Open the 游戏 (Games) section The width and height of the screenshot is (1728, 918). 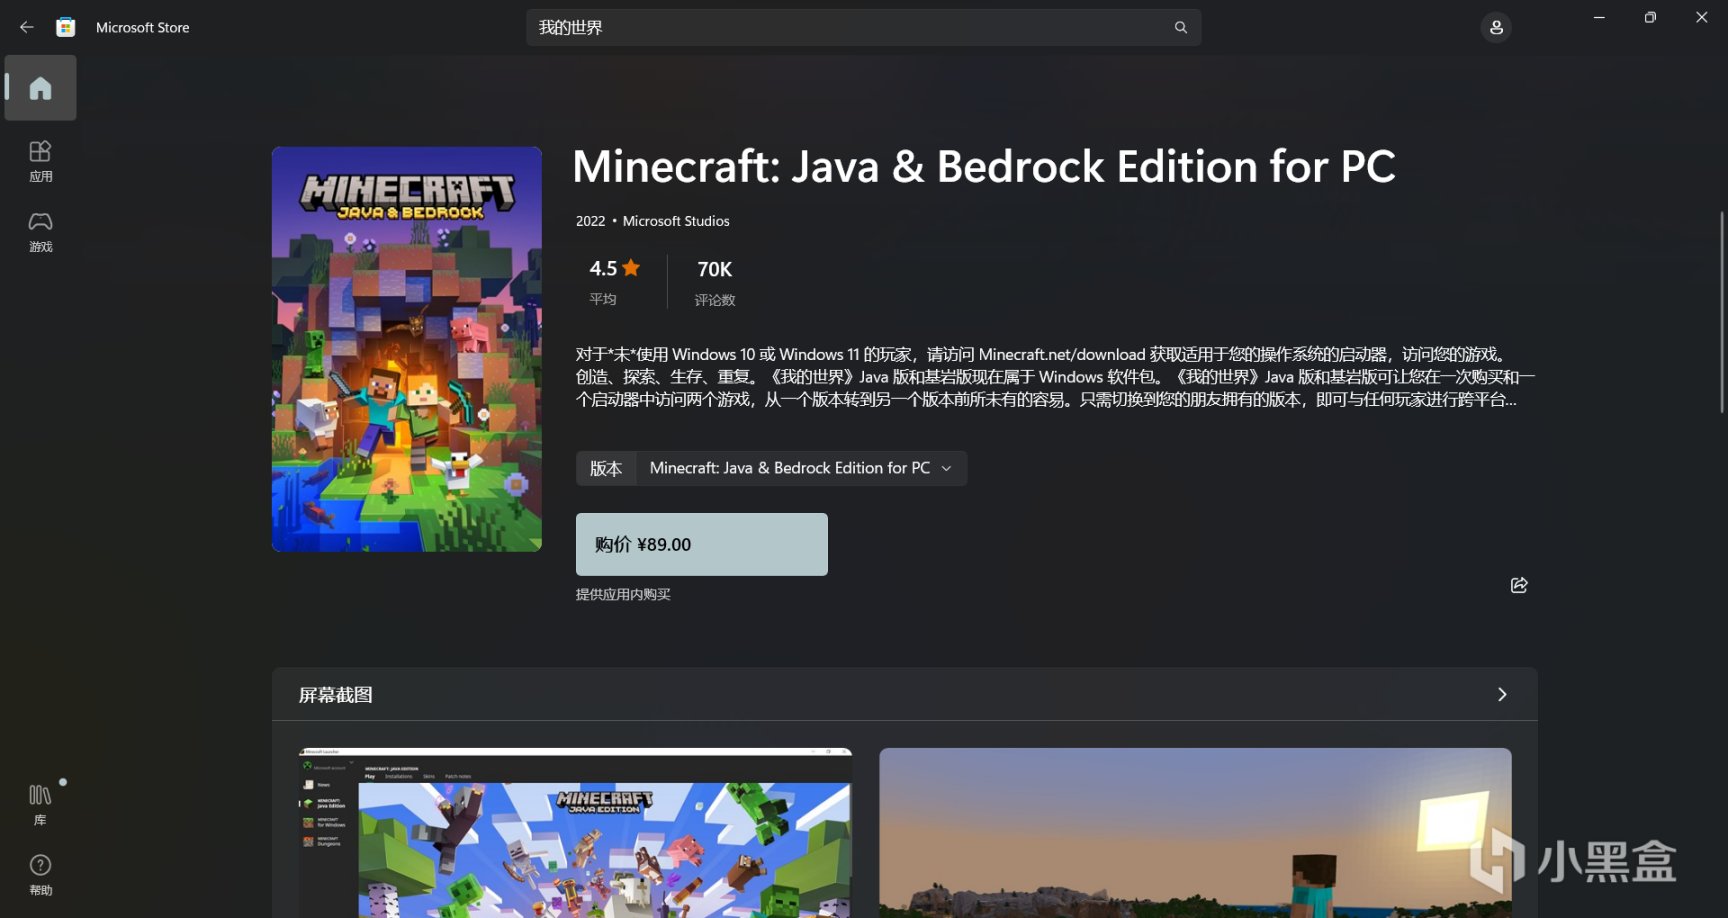[40, 231]
